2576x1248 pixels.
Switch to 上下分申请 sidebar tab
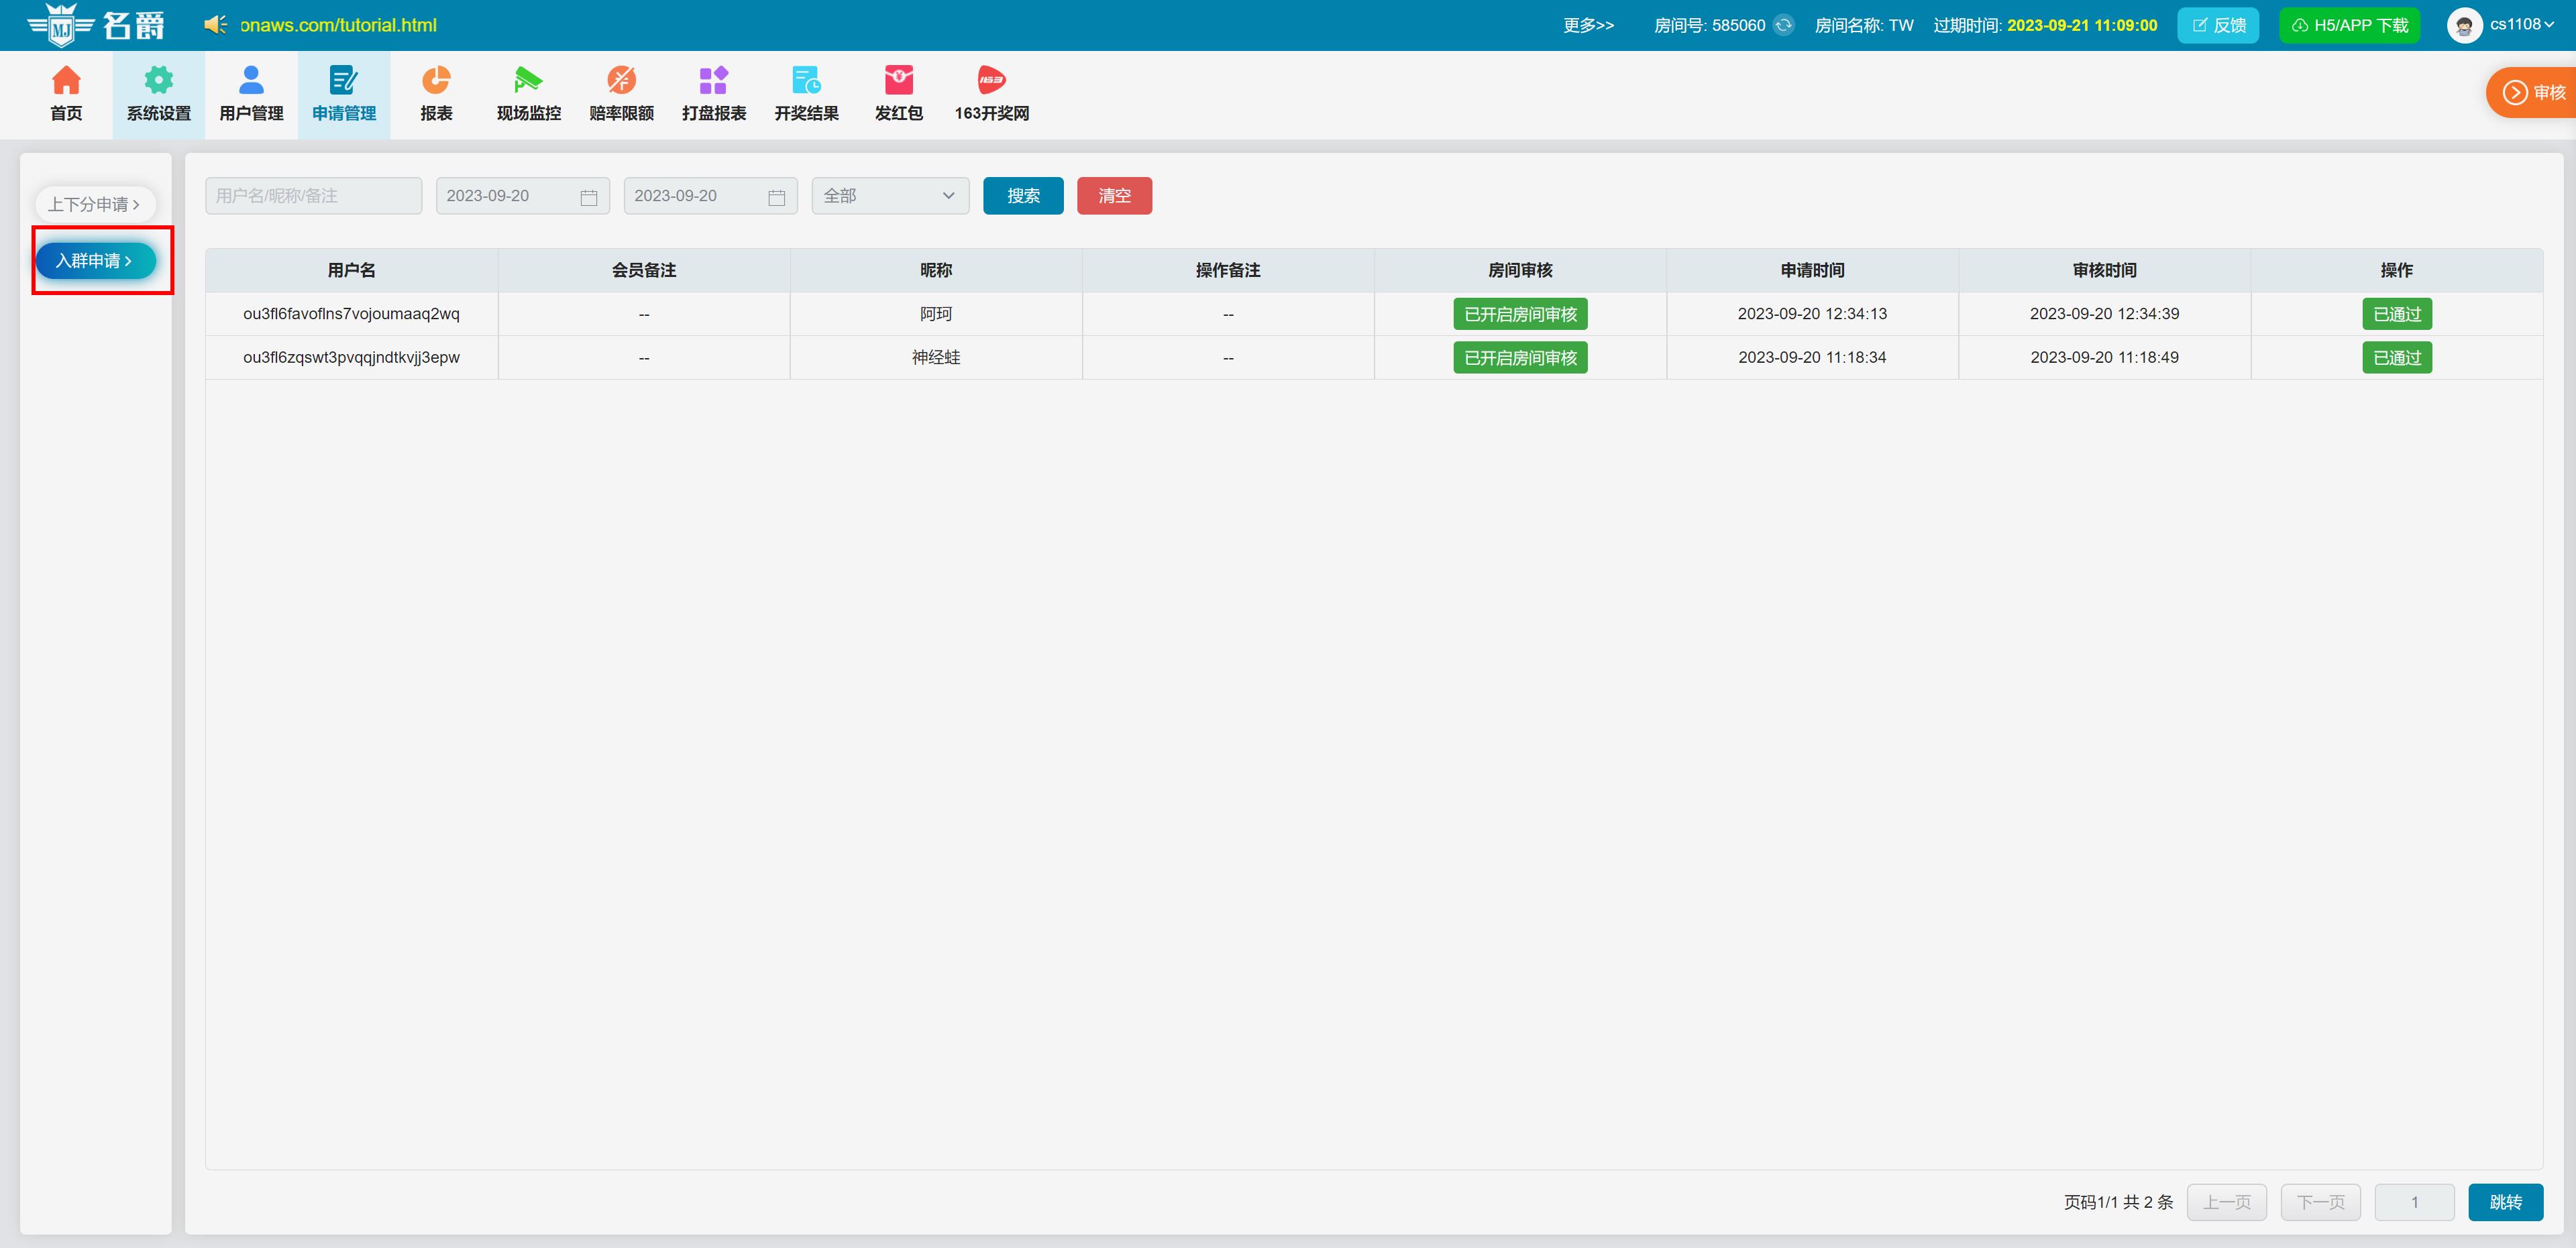click(x=94, y=204)
